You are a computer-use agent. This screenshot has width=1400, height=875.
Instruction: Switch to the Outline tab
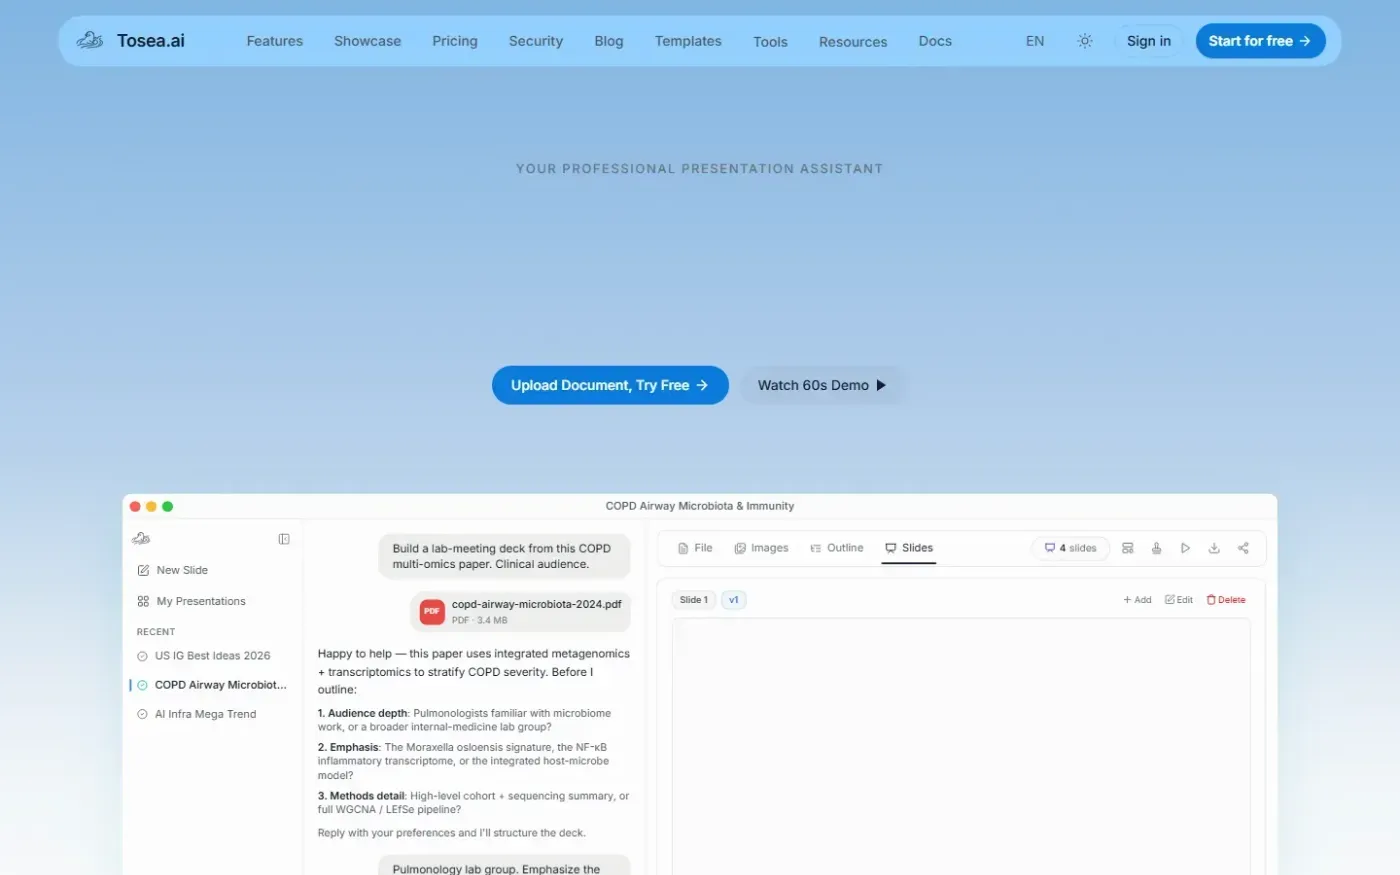point(837,548)
